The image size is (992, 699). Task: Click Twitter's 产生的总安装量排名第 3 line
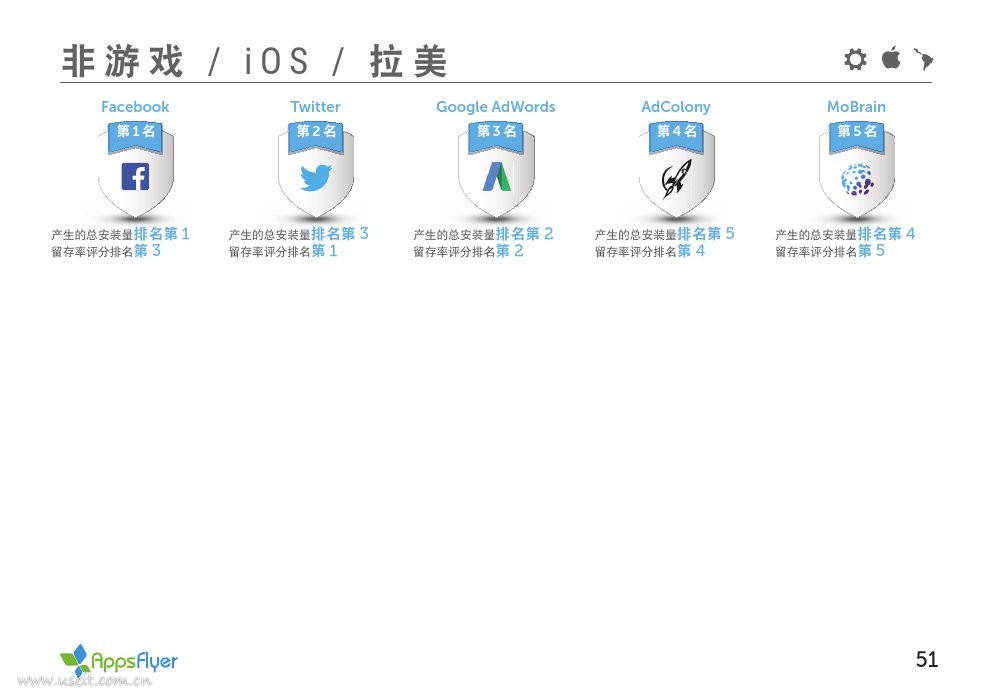coord(299,234)
